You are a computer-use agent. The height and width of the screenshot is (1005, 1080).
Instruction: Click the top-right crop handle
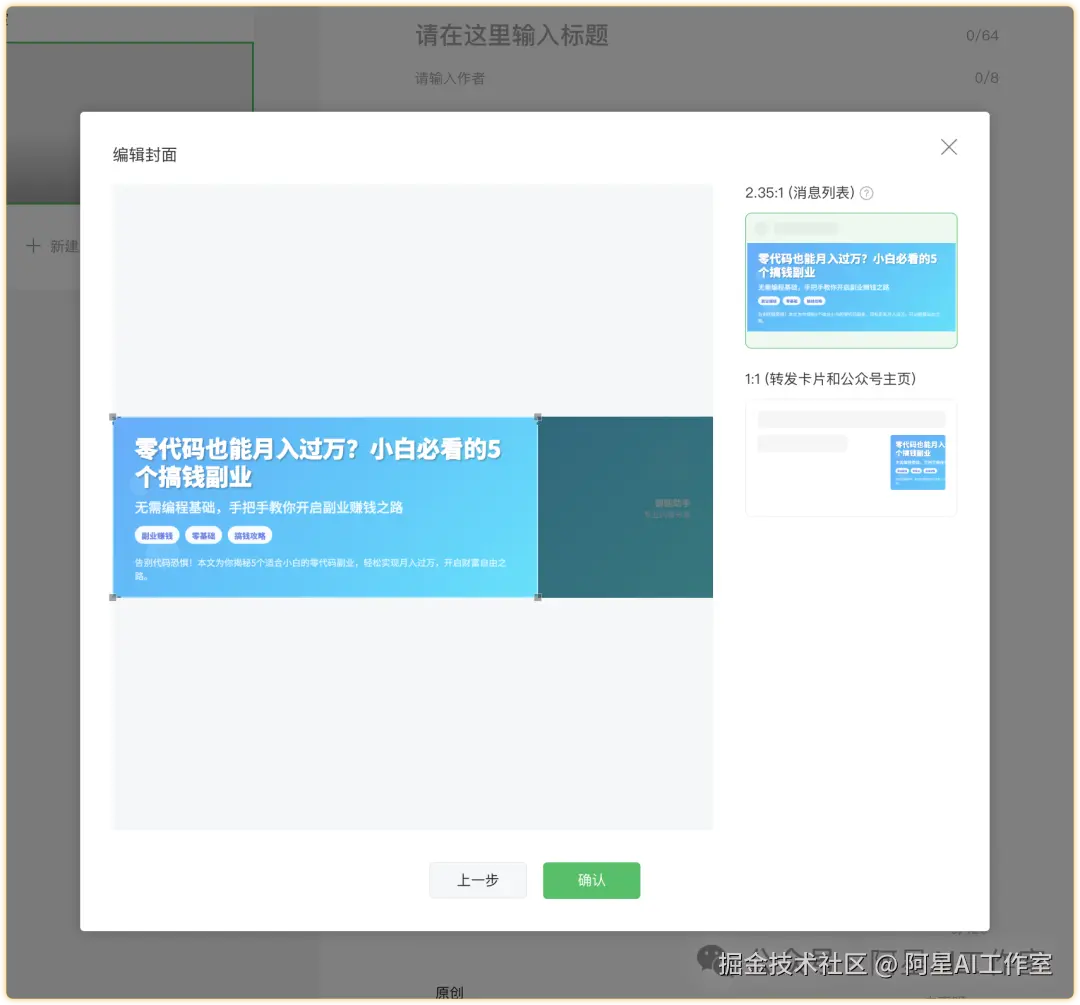pyautogui.click(x=538, y=417)
